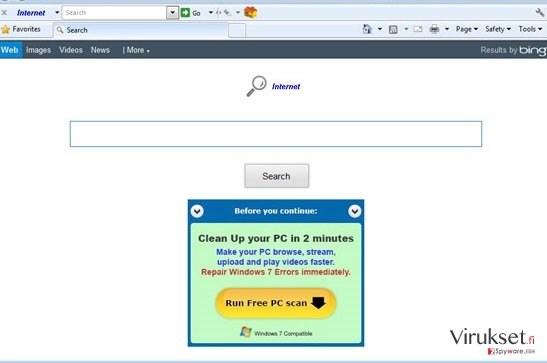This screenshot has height=363, width=547.
Task: Select the Search browser tab
Action: click(141, 30)
